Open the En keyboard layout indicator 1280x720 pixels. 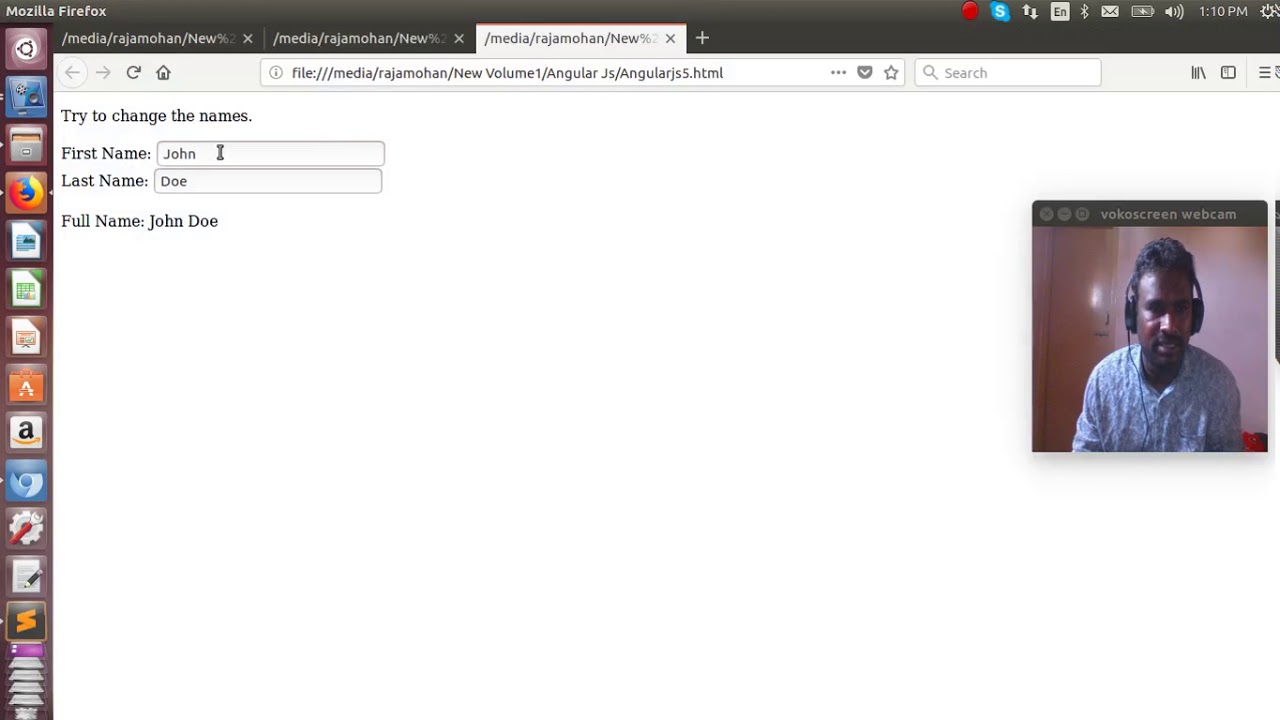click(x=1060, y=11)
